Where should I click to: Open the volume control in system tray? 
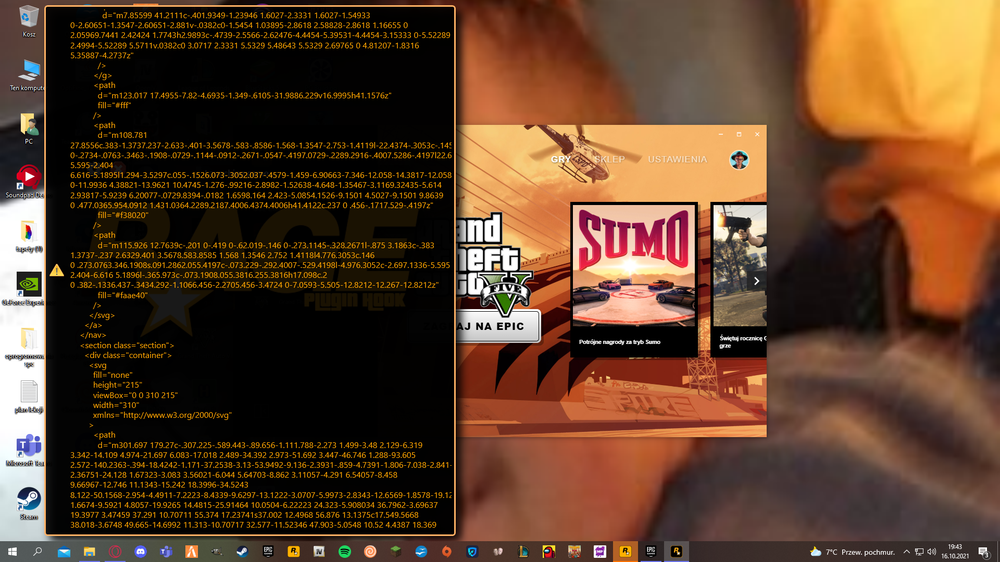pyautogui.click(x=932, y=552)
